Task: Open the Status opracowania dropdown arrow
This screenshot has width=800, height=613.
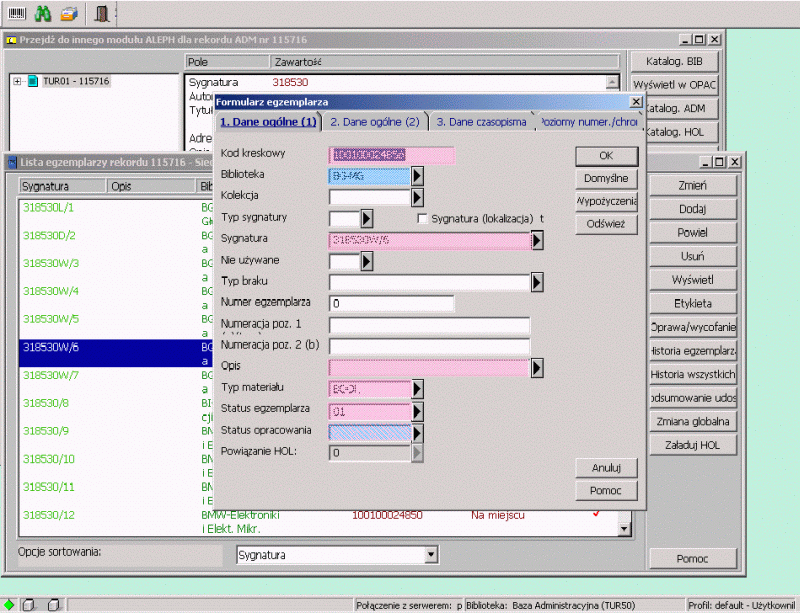Action: coord(417,433)
